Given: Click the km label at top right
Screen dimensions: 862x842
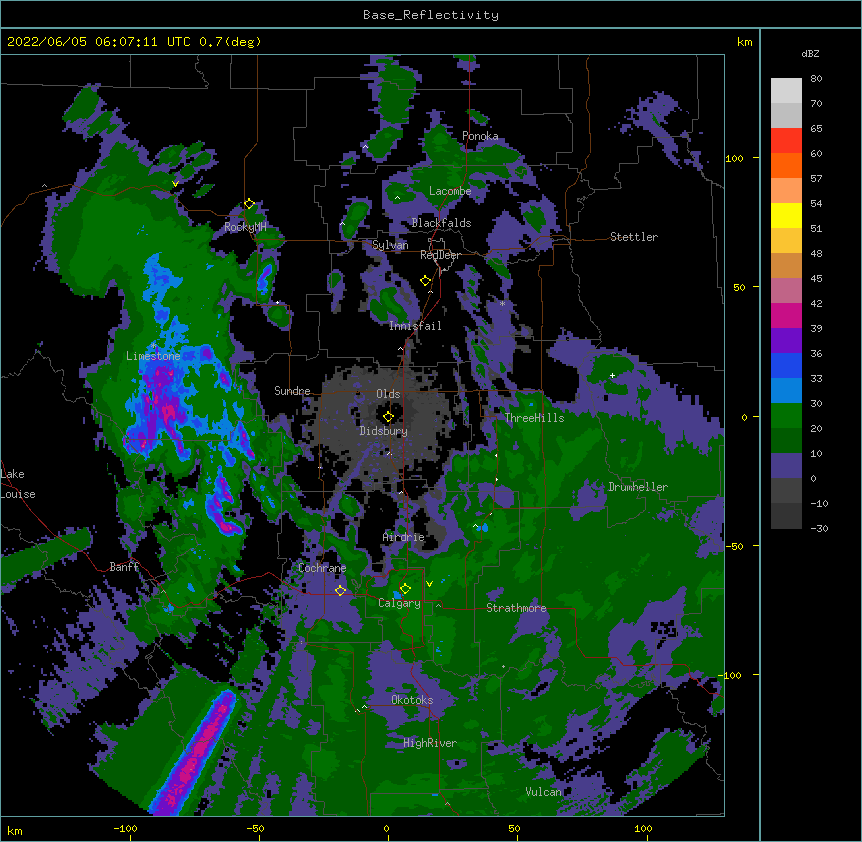Looking at the screenshot, I should tap(744, 42).
